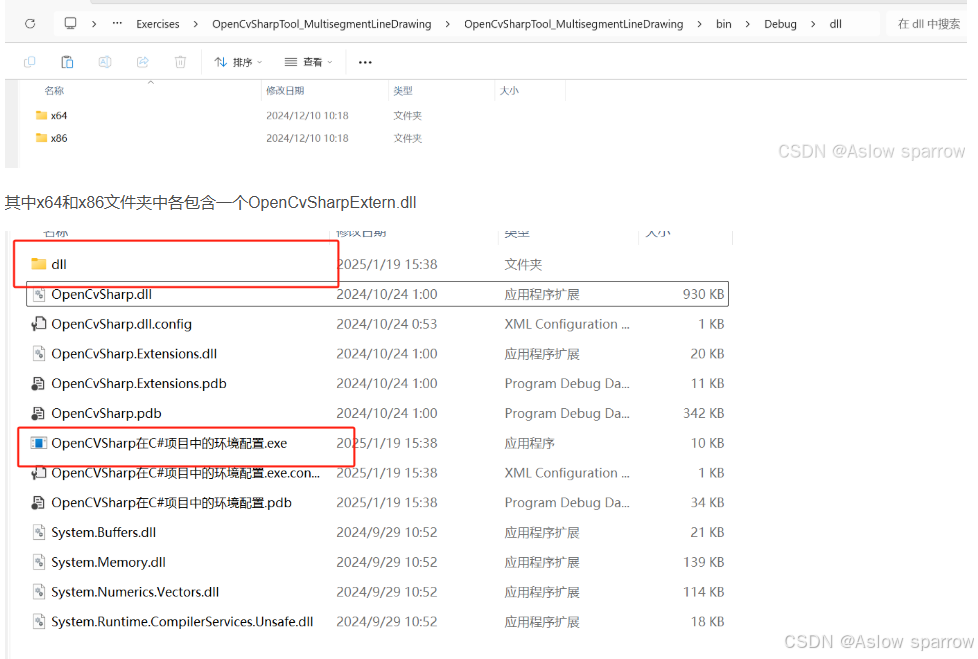Image resolution: width=978 pixels, height=659 pixels.
Task: Click file name OpenCvSharp.pdb
Action: tap(107, 413)
